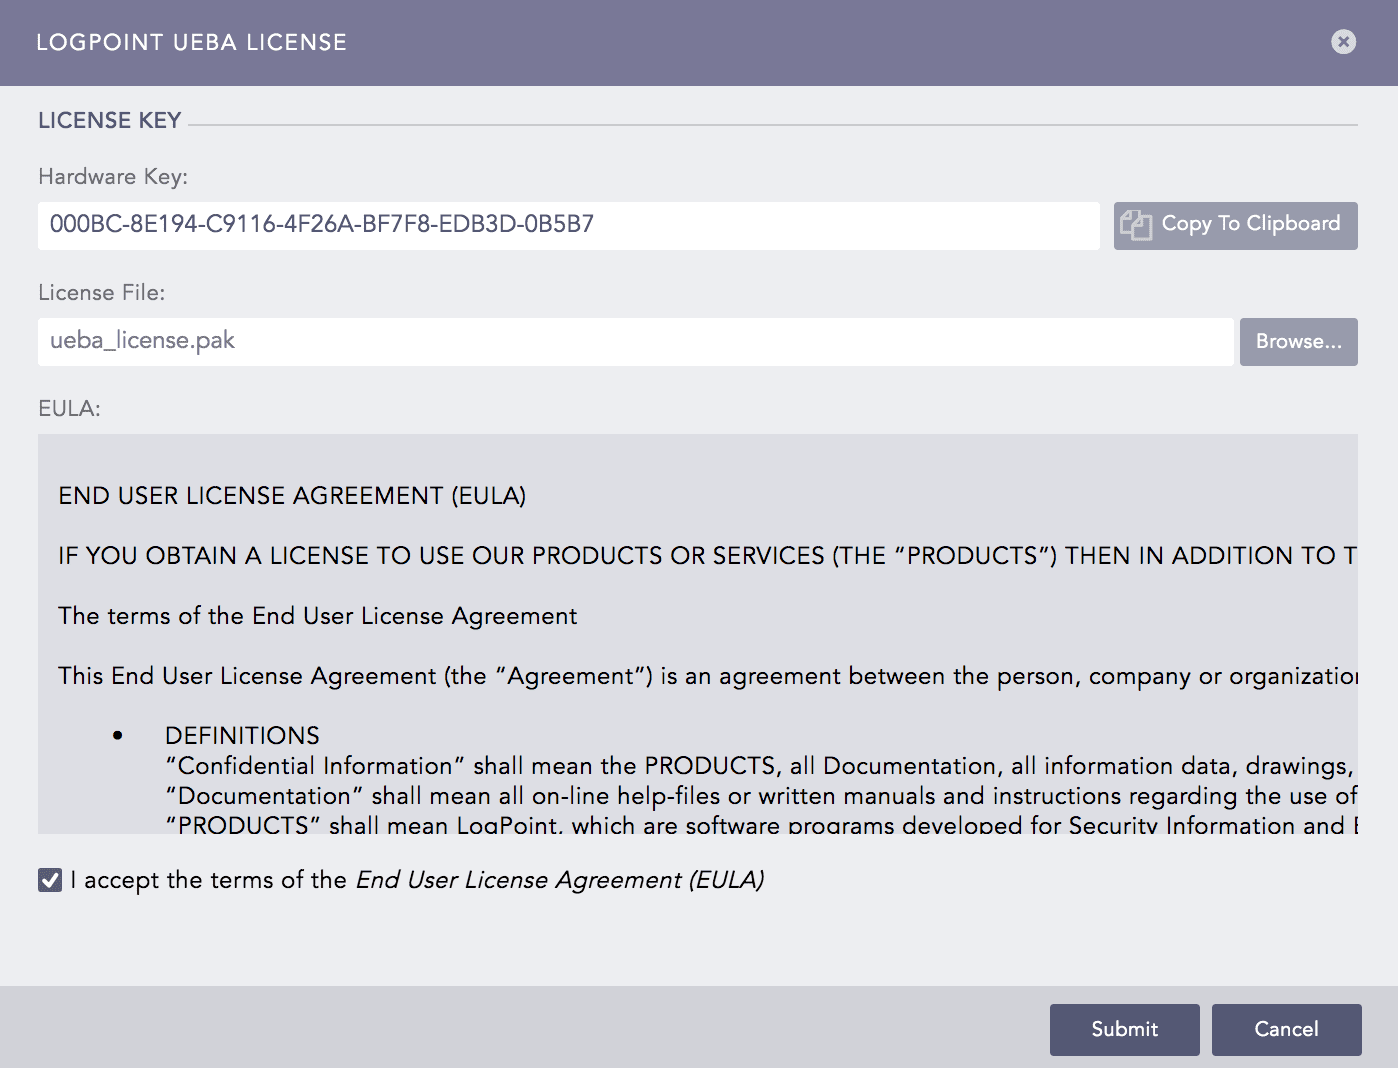
Task: Click the 'License File:' label
Action: click(x=102, y=292)
